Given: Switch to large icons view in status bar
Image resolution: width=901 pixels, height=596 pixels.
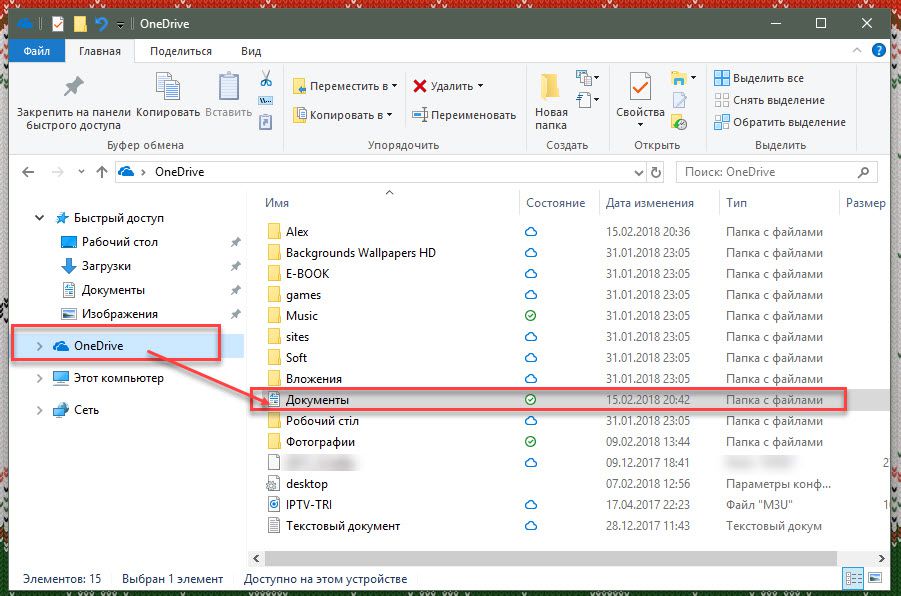Looking at the screenshot, I should 875,579.
